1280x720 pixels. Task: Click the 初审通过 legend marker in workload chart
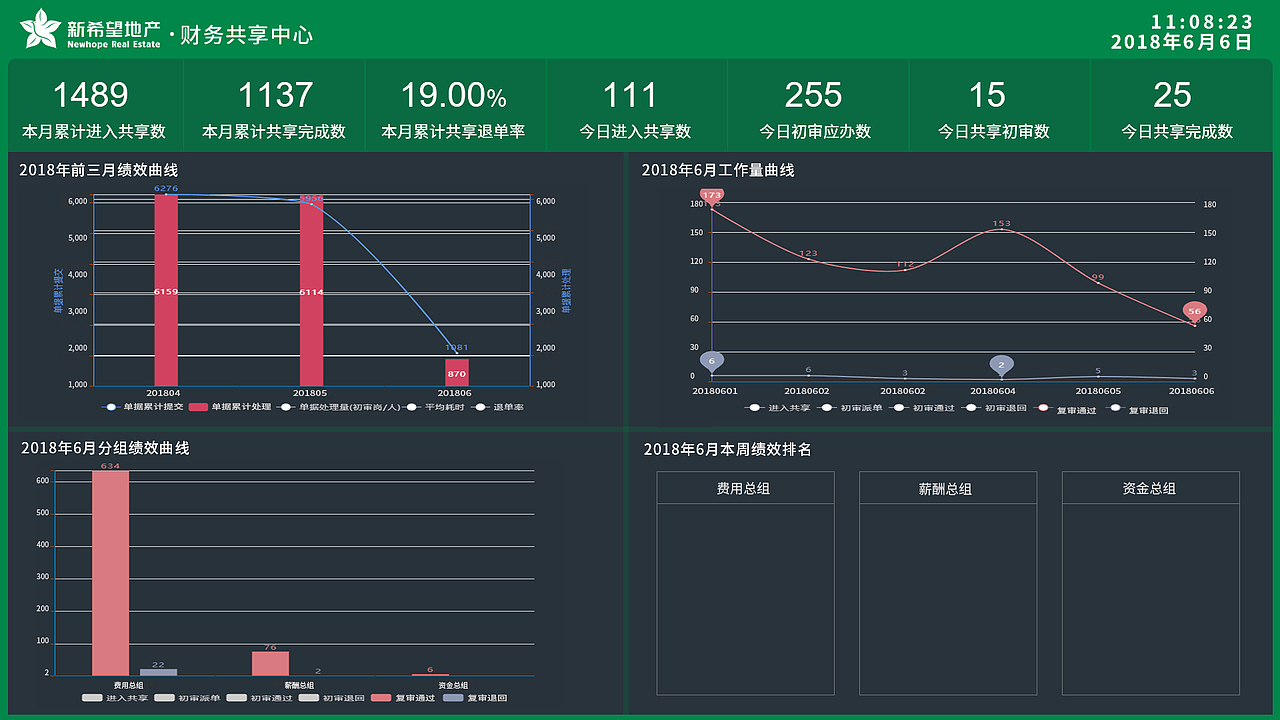pos(899,409)
